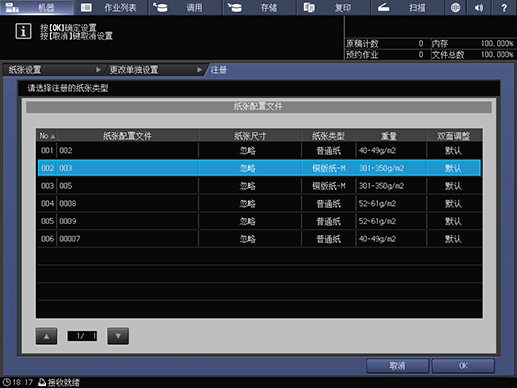Select paper profile row 002 named 003

259,168
